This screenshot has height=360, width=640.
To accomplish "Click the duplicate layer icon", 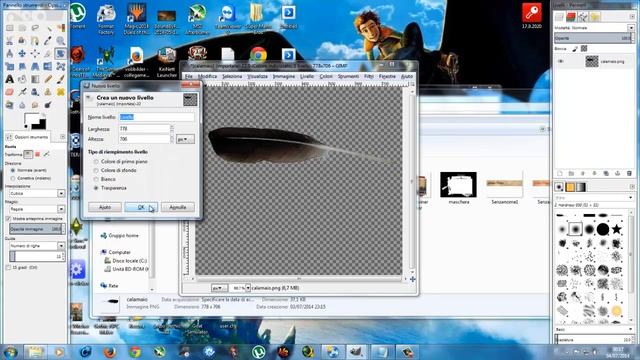I will [606, 173].
